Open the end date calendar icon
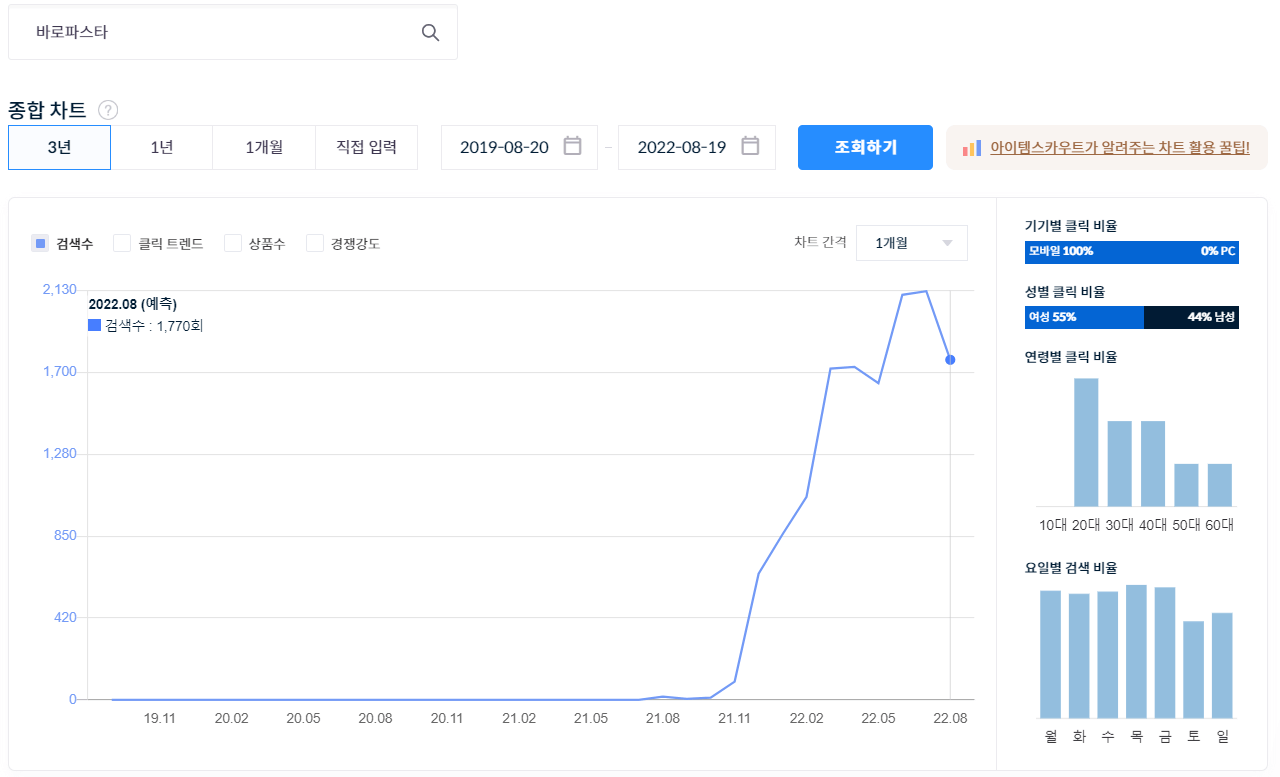1280x777 pixels. [x=750, y=146]
